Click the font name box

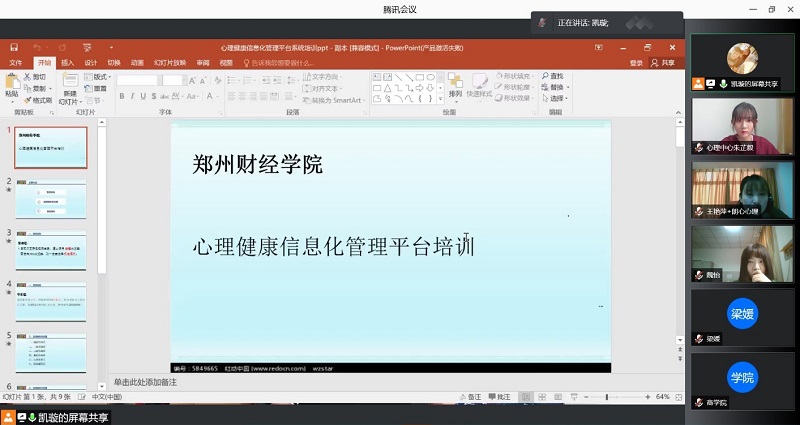136,80
